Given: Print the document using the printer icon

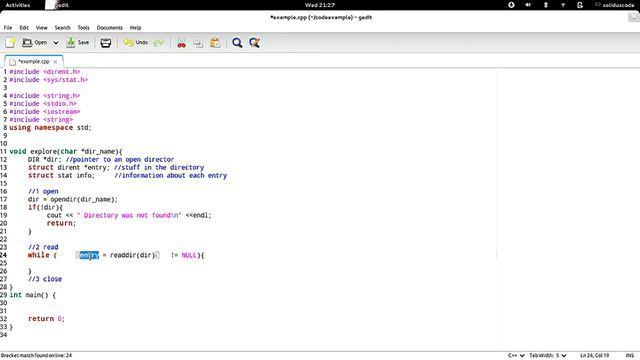Looking at the screenshot, I should point(106,42).
